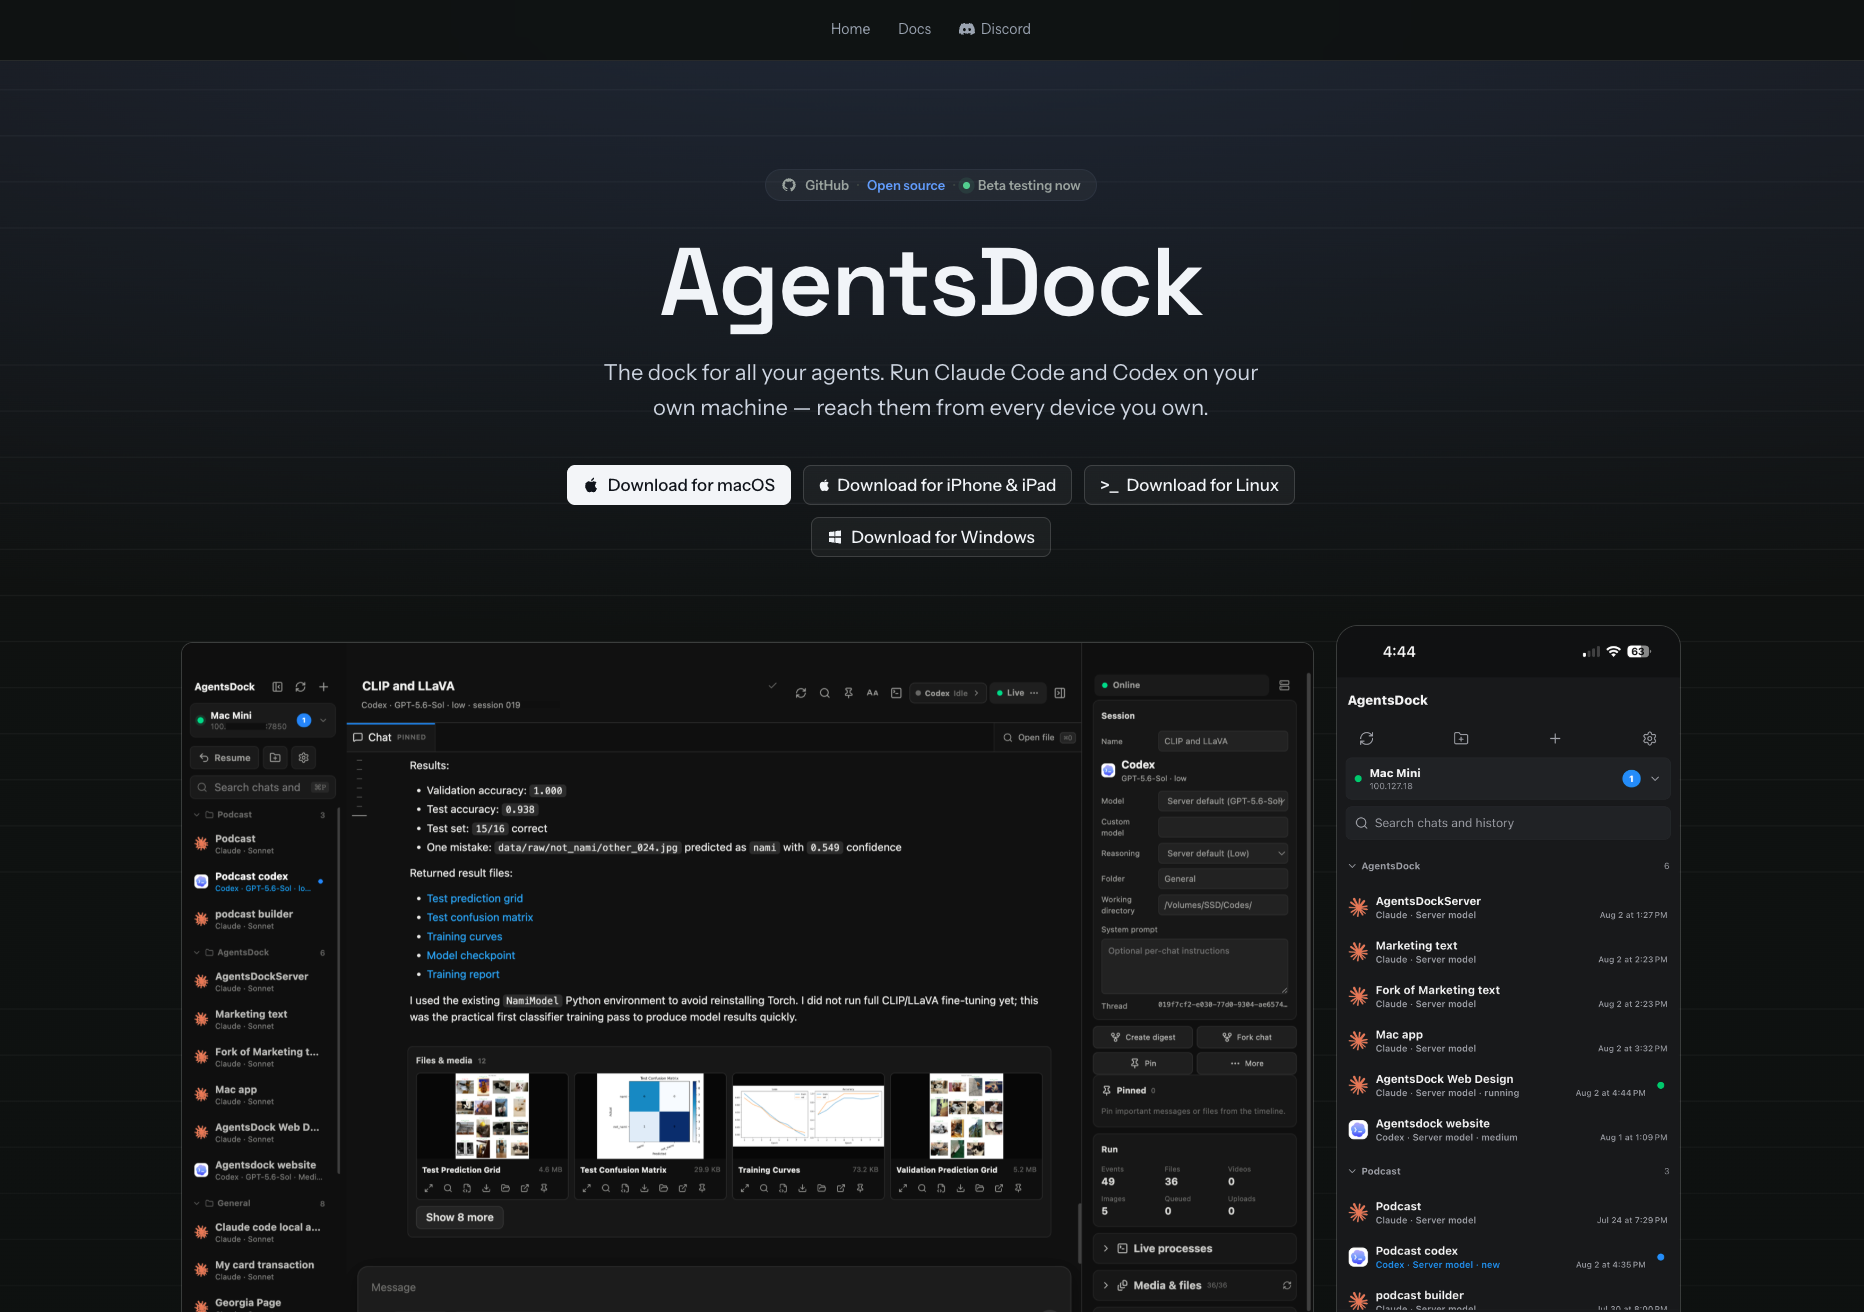Open the Training report link
1864x1312 pixels.
[463, 975]
